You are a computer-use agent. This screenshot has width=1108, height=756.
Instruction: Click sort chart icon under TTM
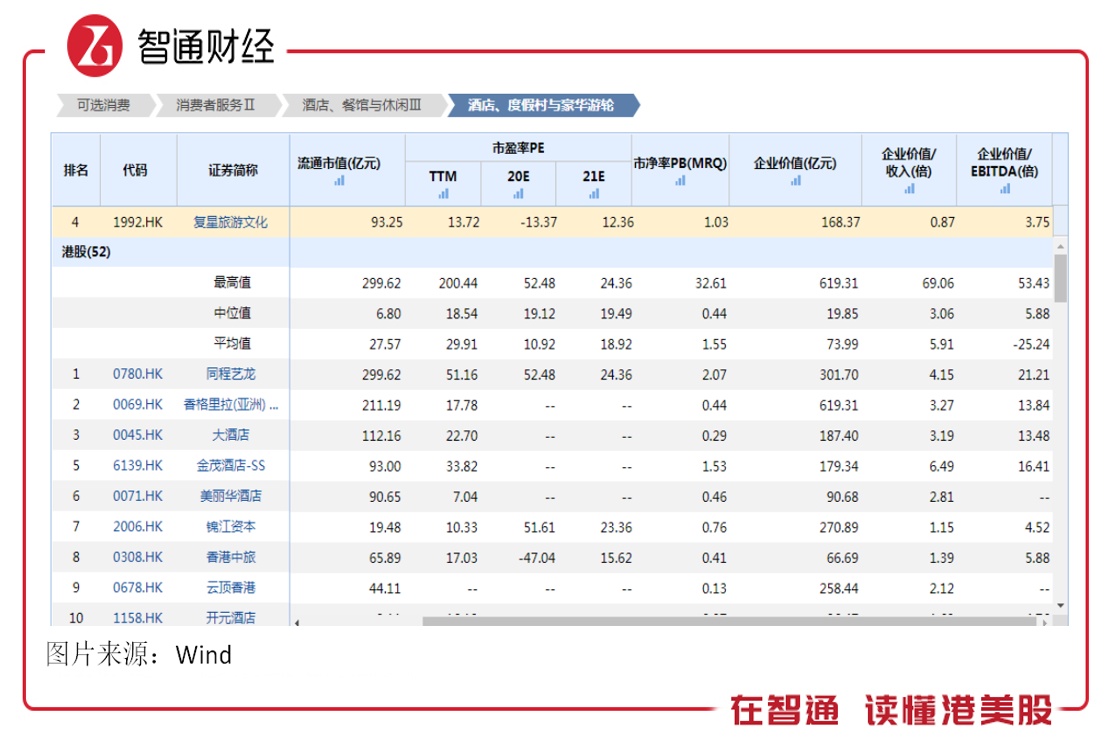pyautogui.click(x=443, y=194)
